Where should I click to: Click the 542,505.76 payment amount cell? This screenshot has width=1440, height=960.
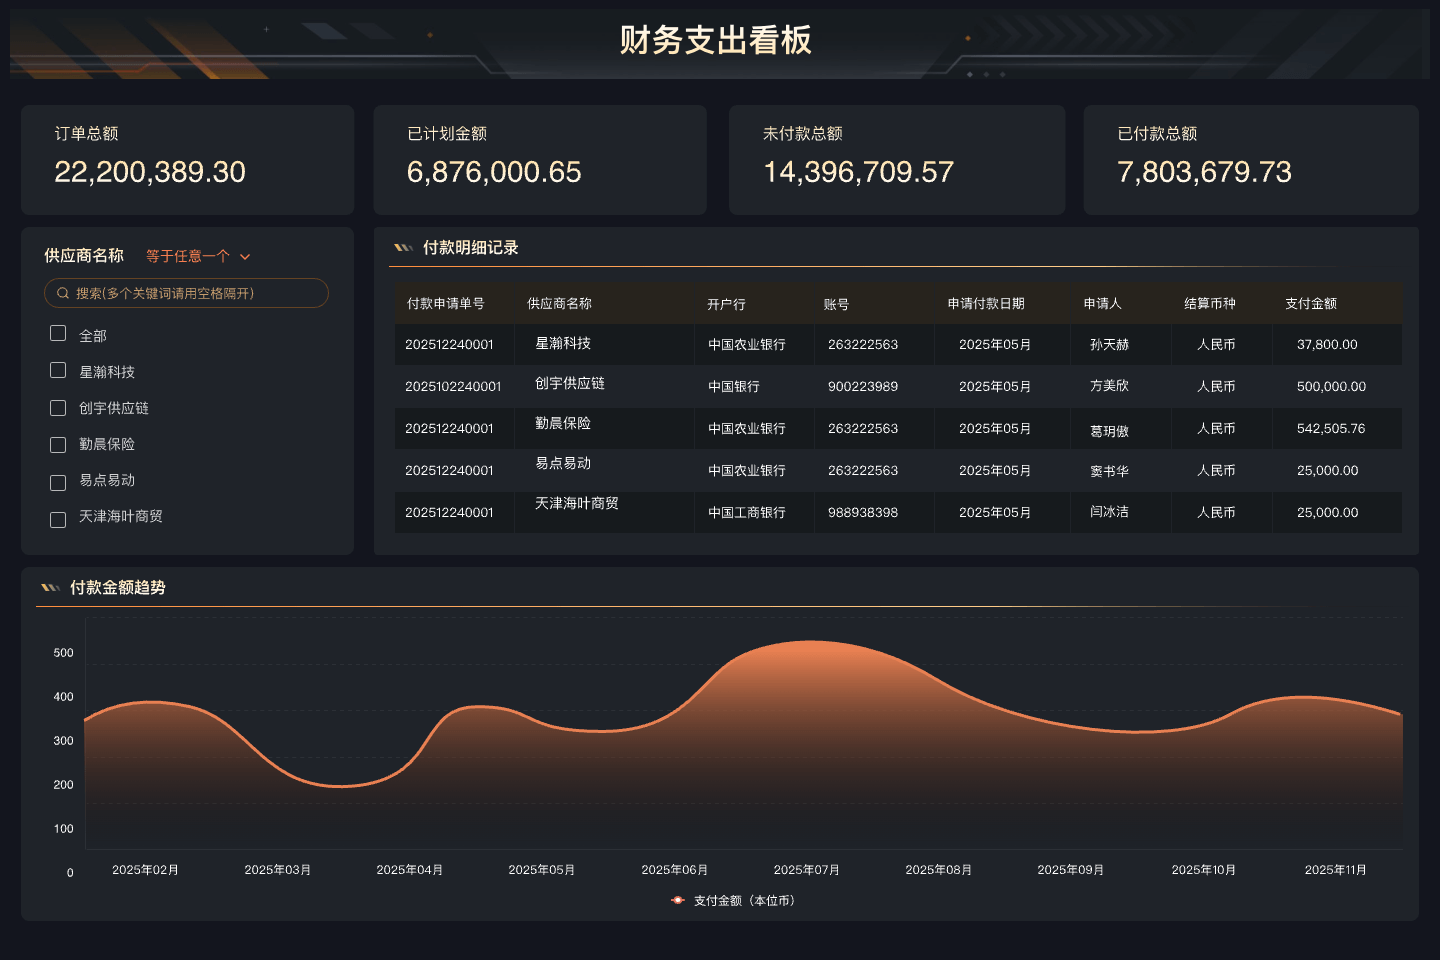coord(1330,428)
